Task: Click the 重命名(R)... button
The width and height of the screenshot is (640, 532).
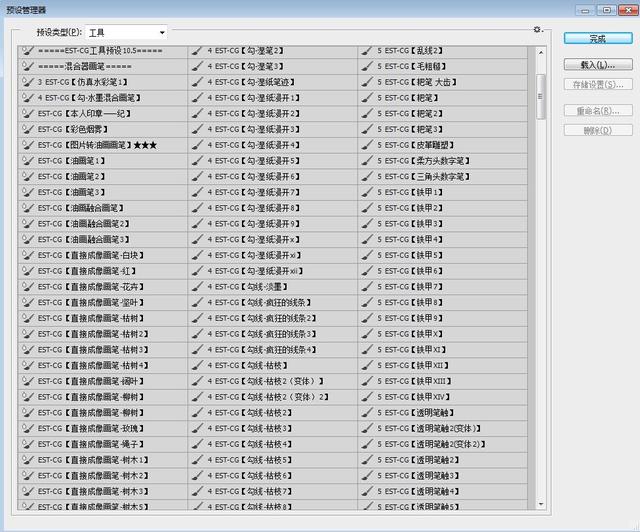Action: coord(598,111)
